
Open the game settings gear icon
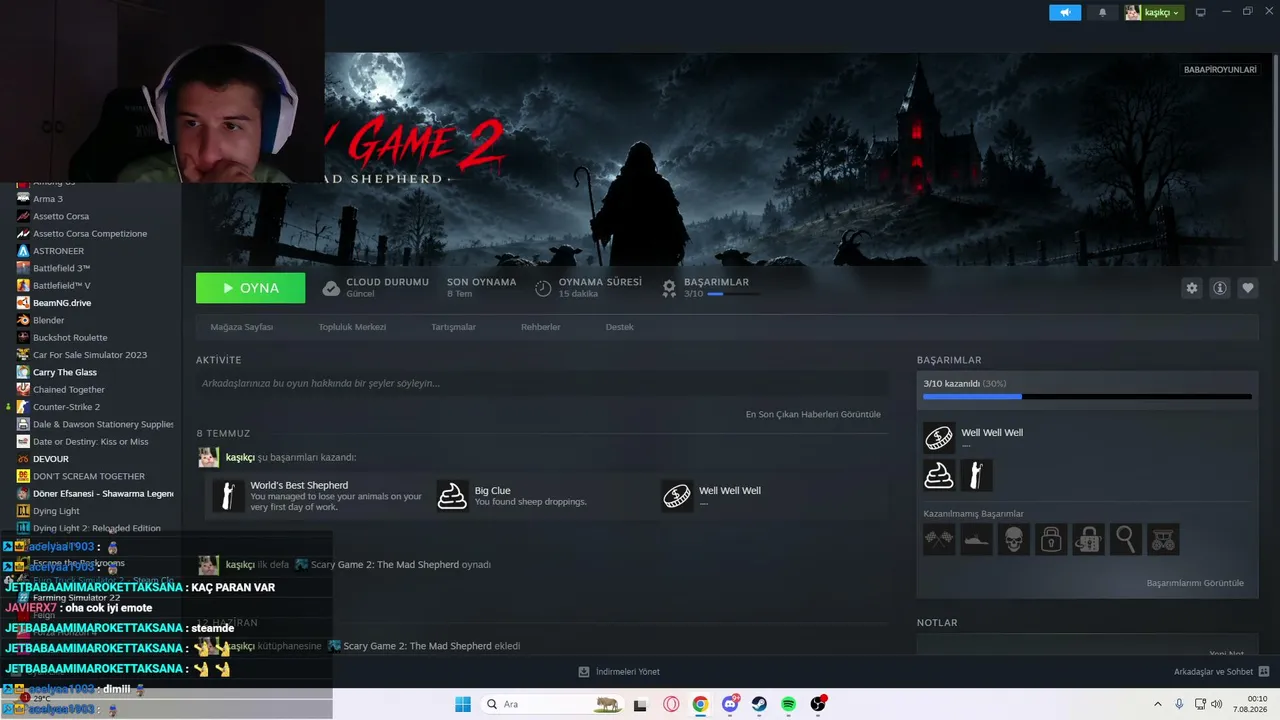tap(1192, 288)
